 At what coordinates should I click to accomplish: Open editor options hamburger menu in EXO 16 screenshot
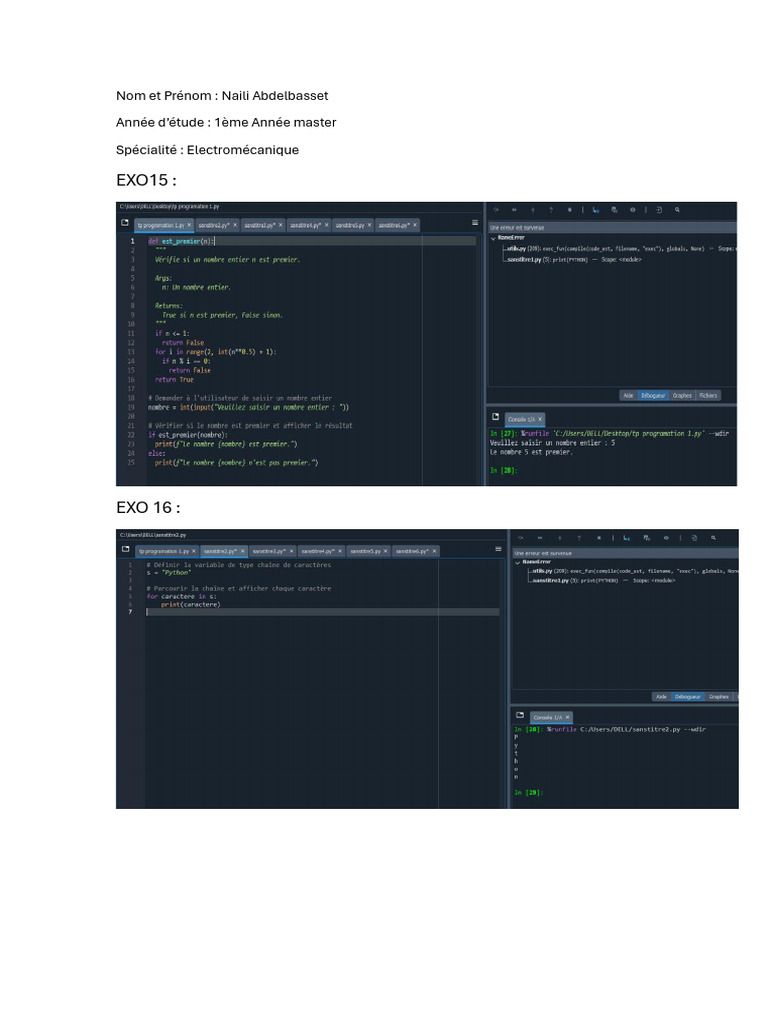(x=498, y=550)
